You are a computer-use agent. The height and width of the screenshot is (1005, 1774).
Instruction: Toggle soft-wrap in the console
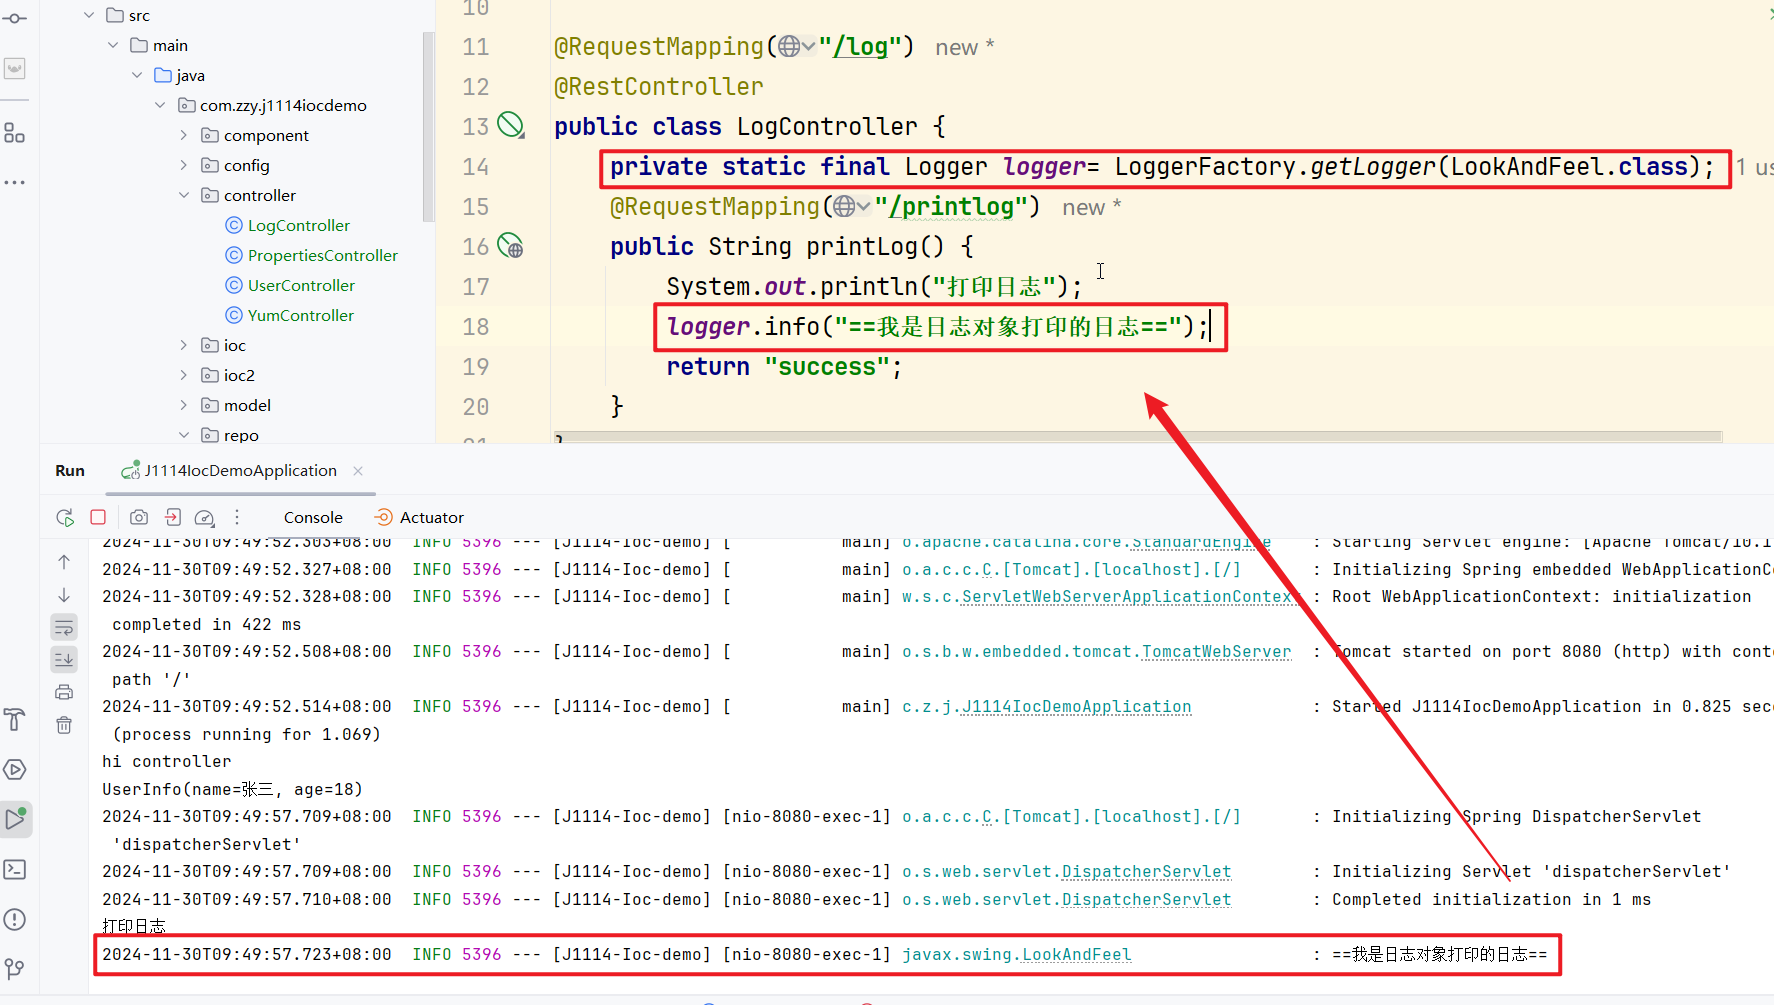pyautogui.click(x=64, y=627)
